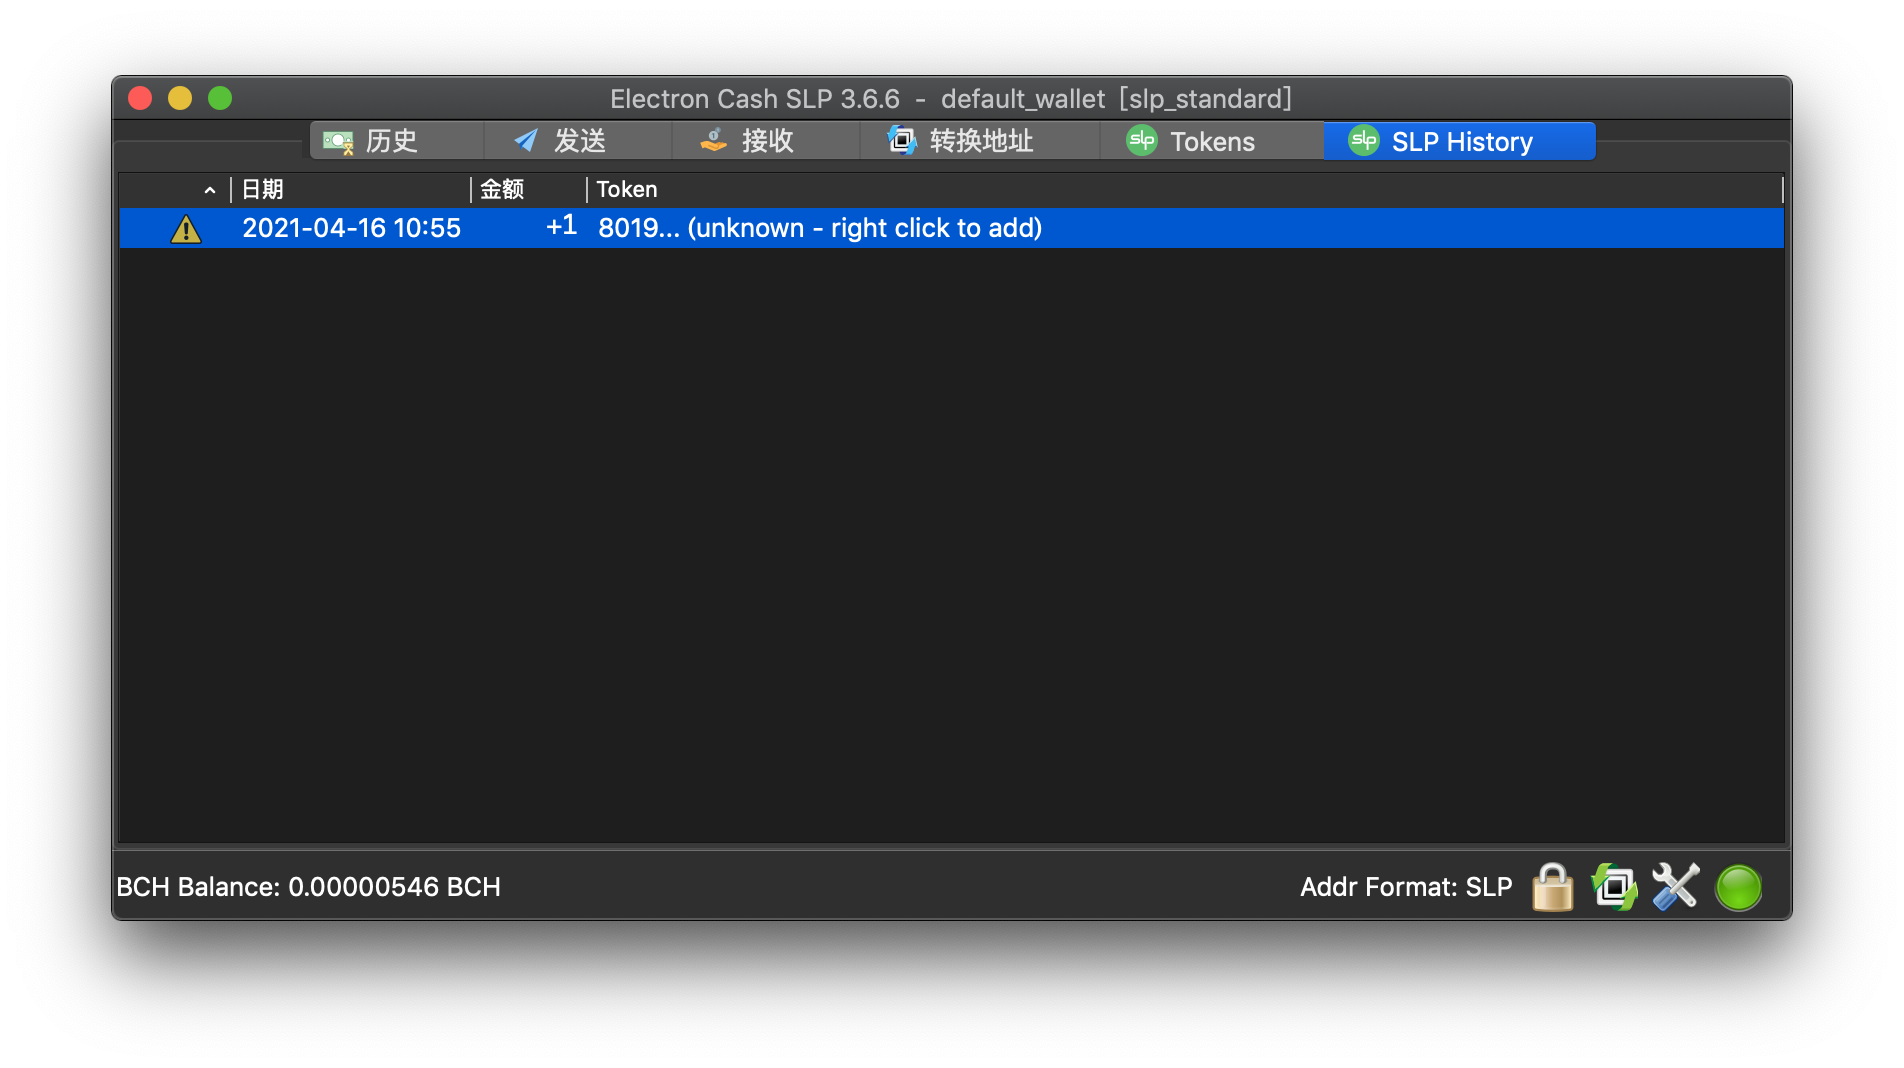Select the 2021-04-16 10:55 date cell
1904x1068 pixels.
click(351, 228)
